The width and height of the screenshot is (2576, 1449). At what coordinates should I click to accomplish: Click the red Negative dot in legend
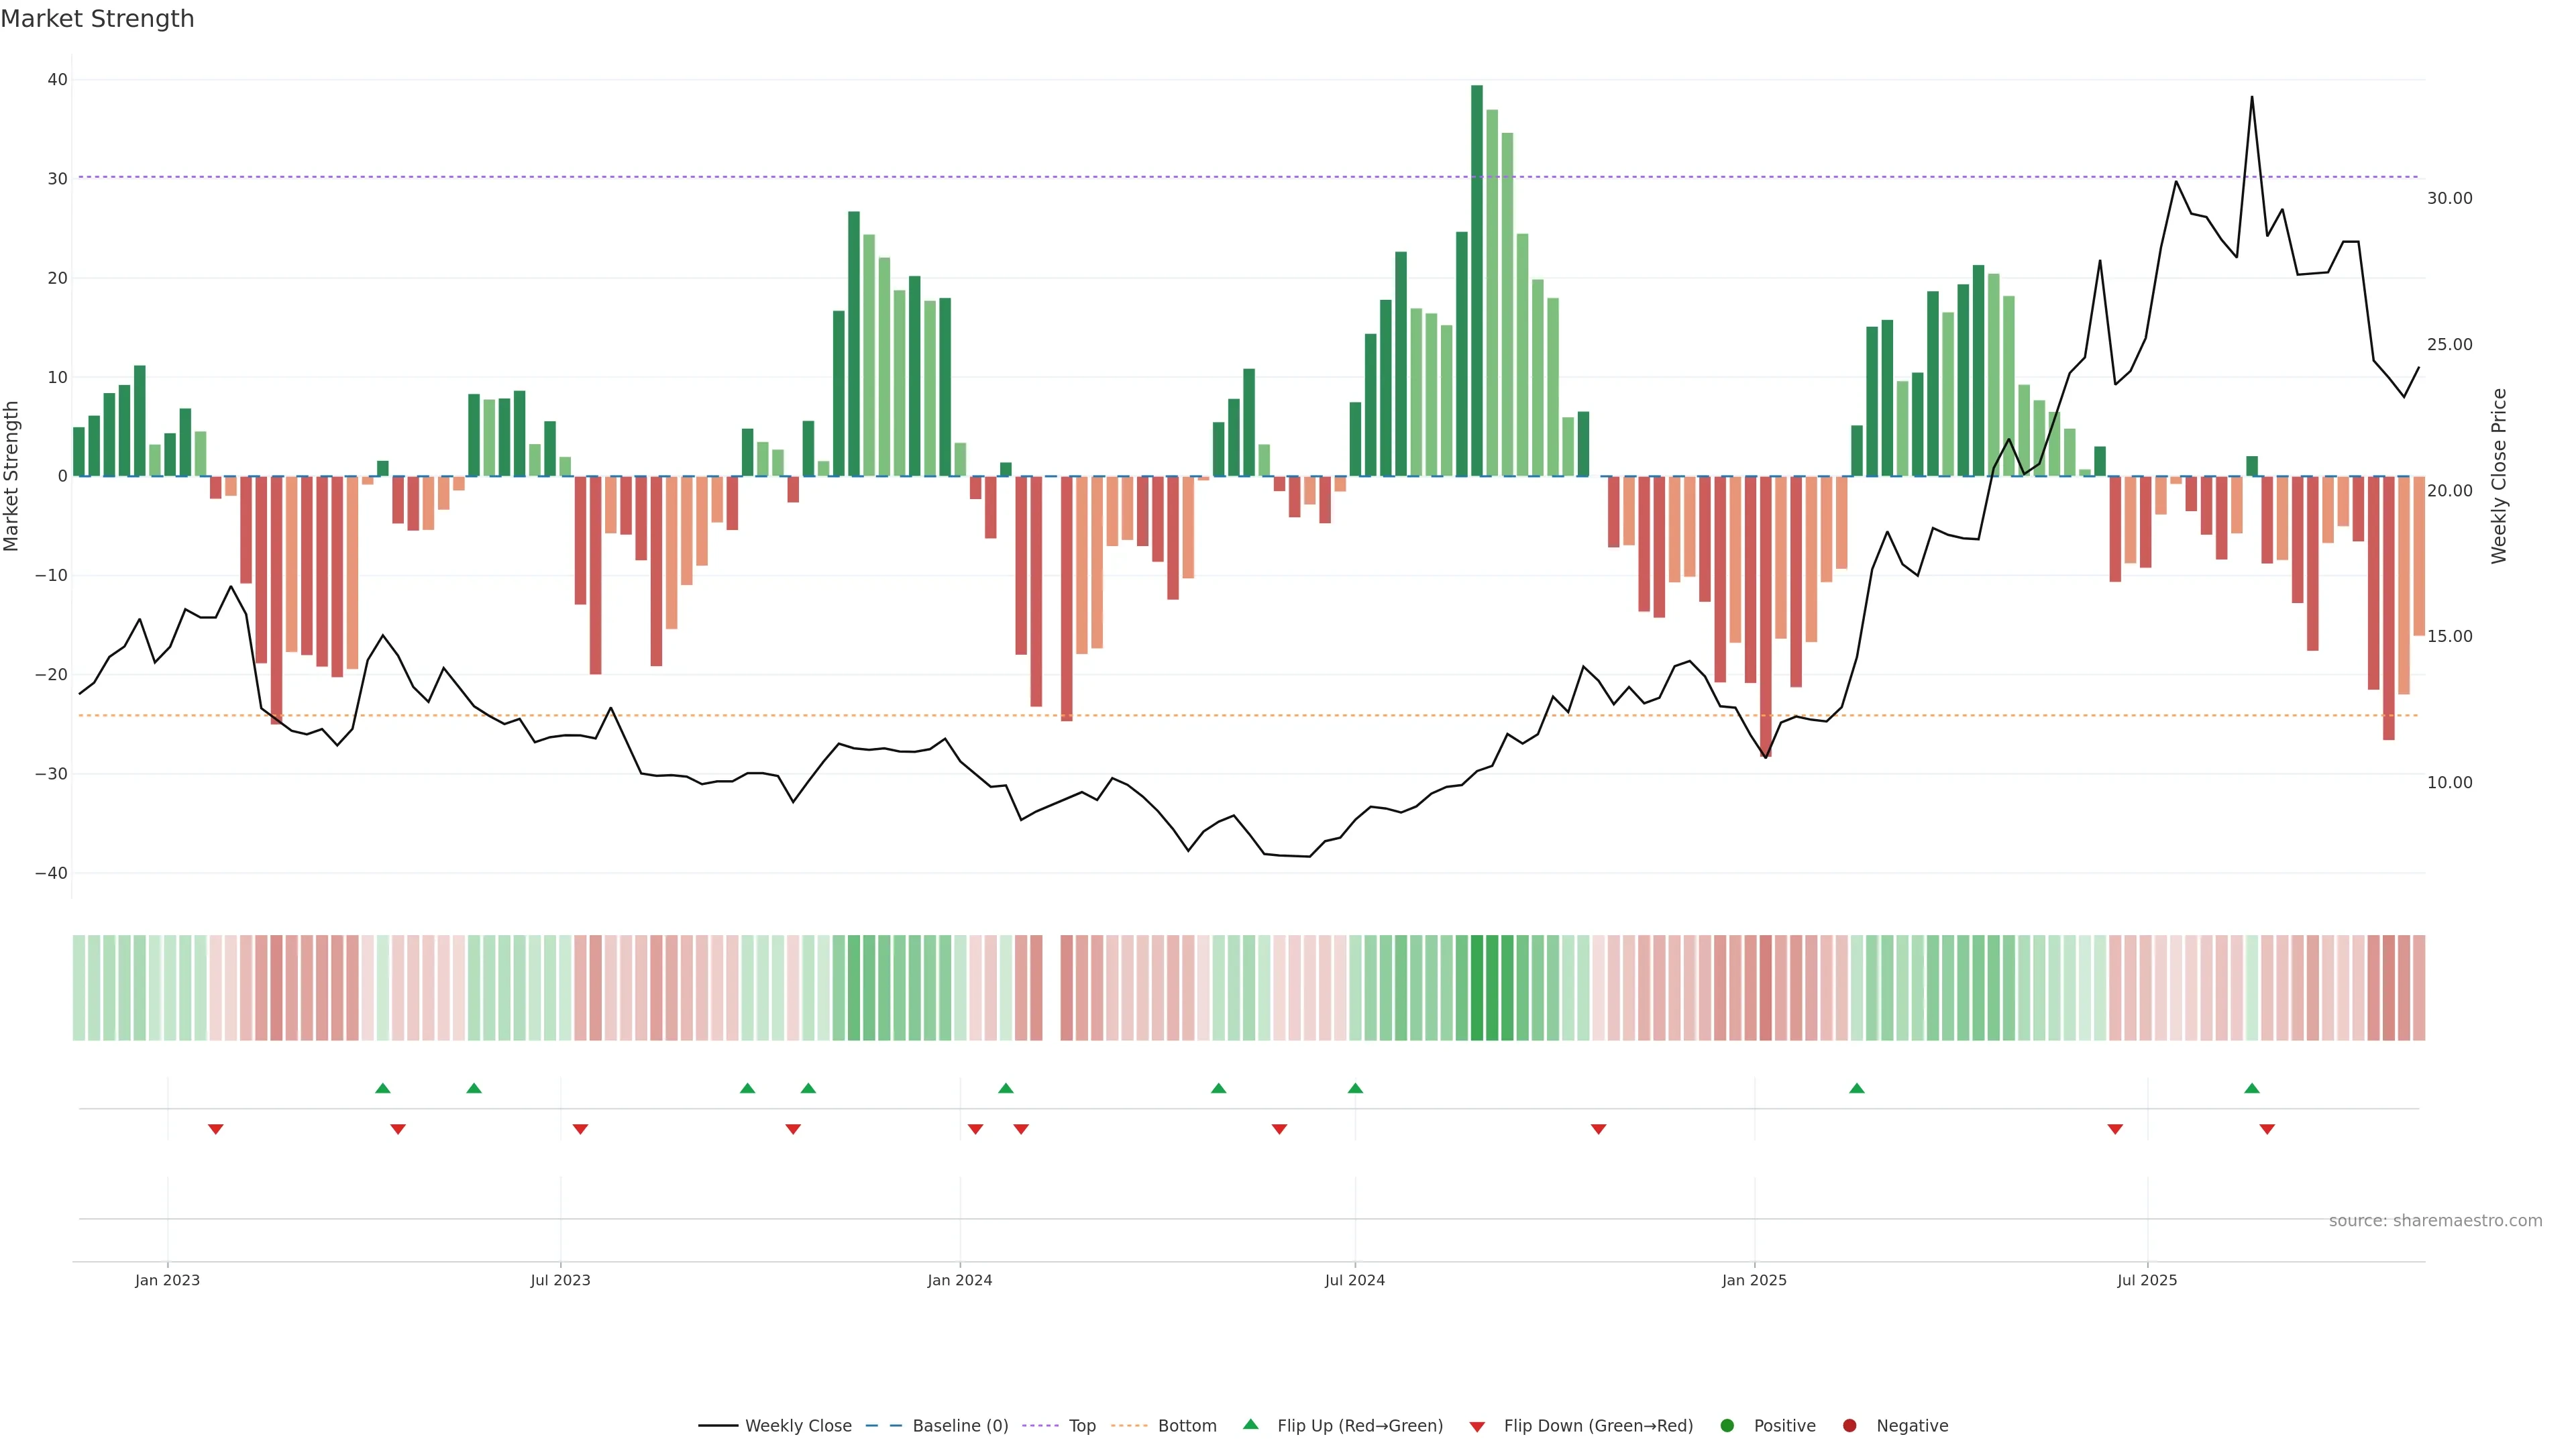click(1849, 1426)
